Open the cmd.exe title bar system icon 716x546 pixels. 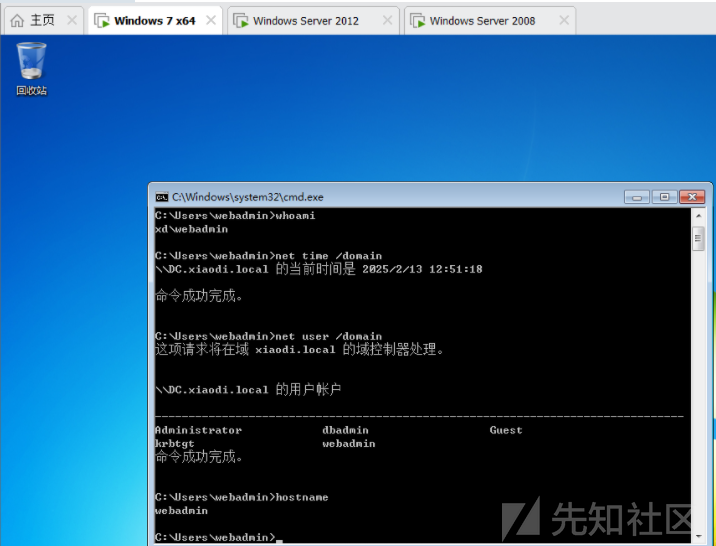pyautogui.click(x=162, y=197)
